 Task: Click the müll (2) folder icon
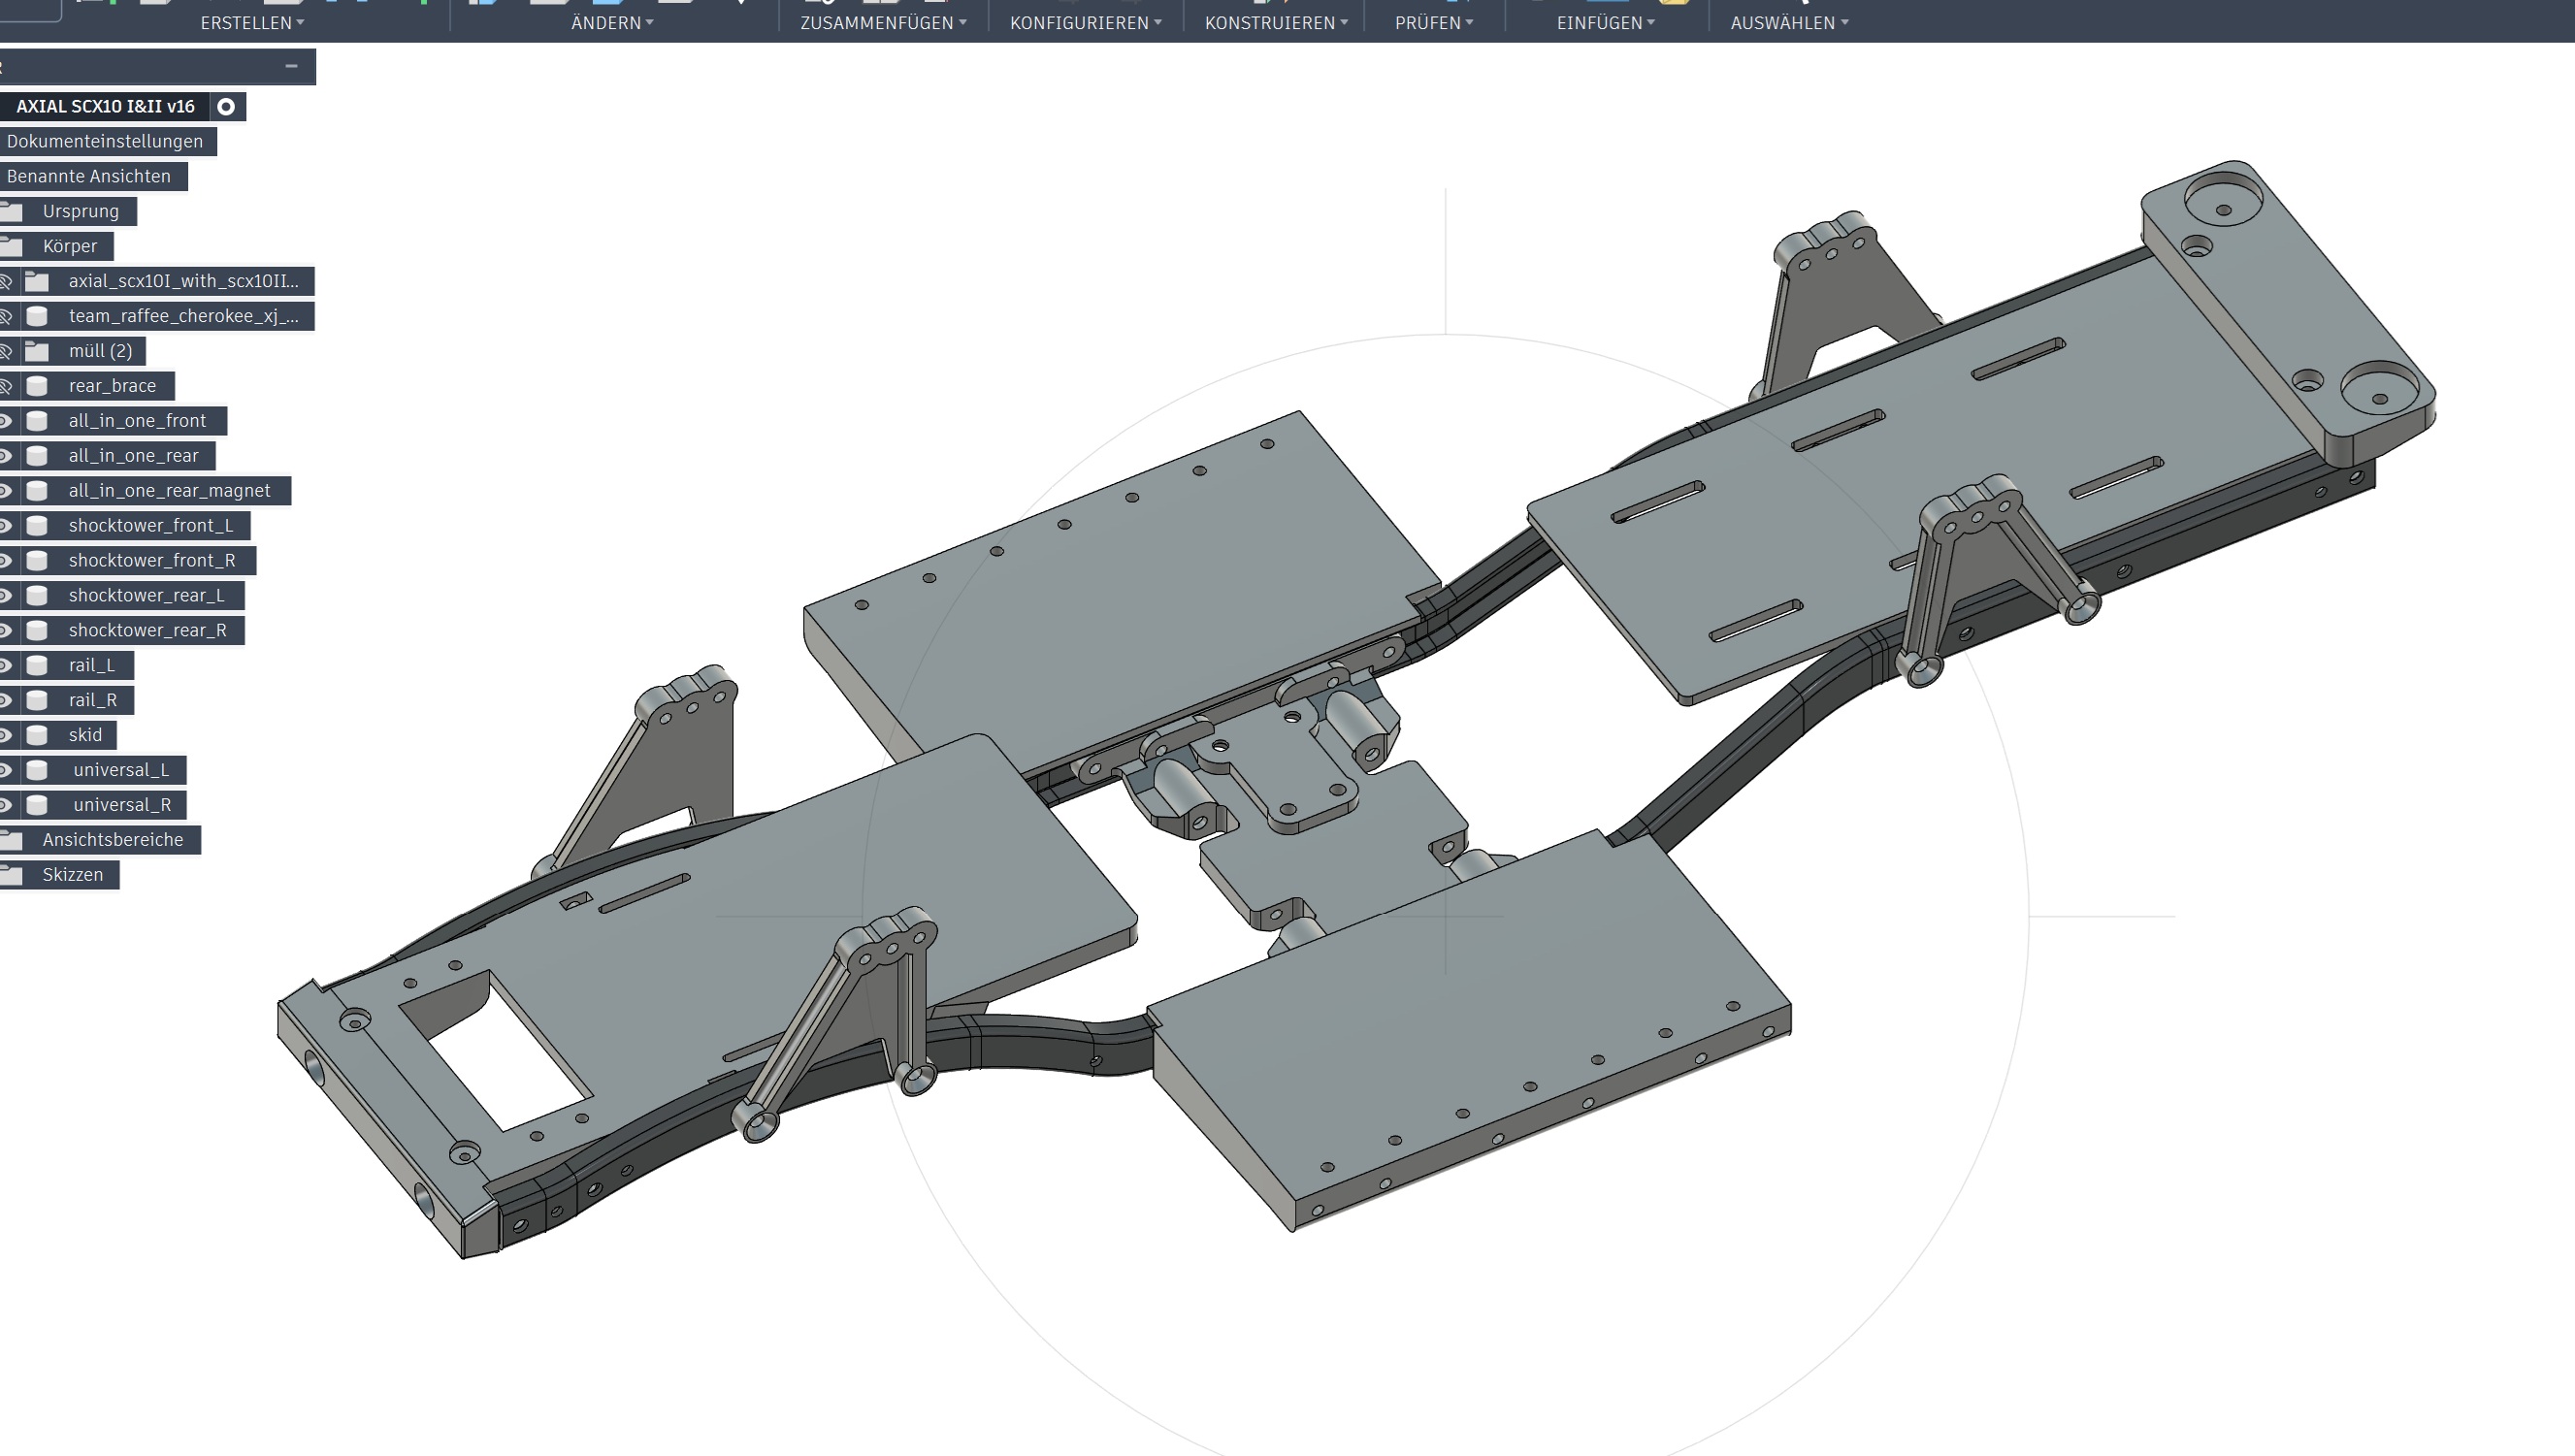(x=37, y=351)
